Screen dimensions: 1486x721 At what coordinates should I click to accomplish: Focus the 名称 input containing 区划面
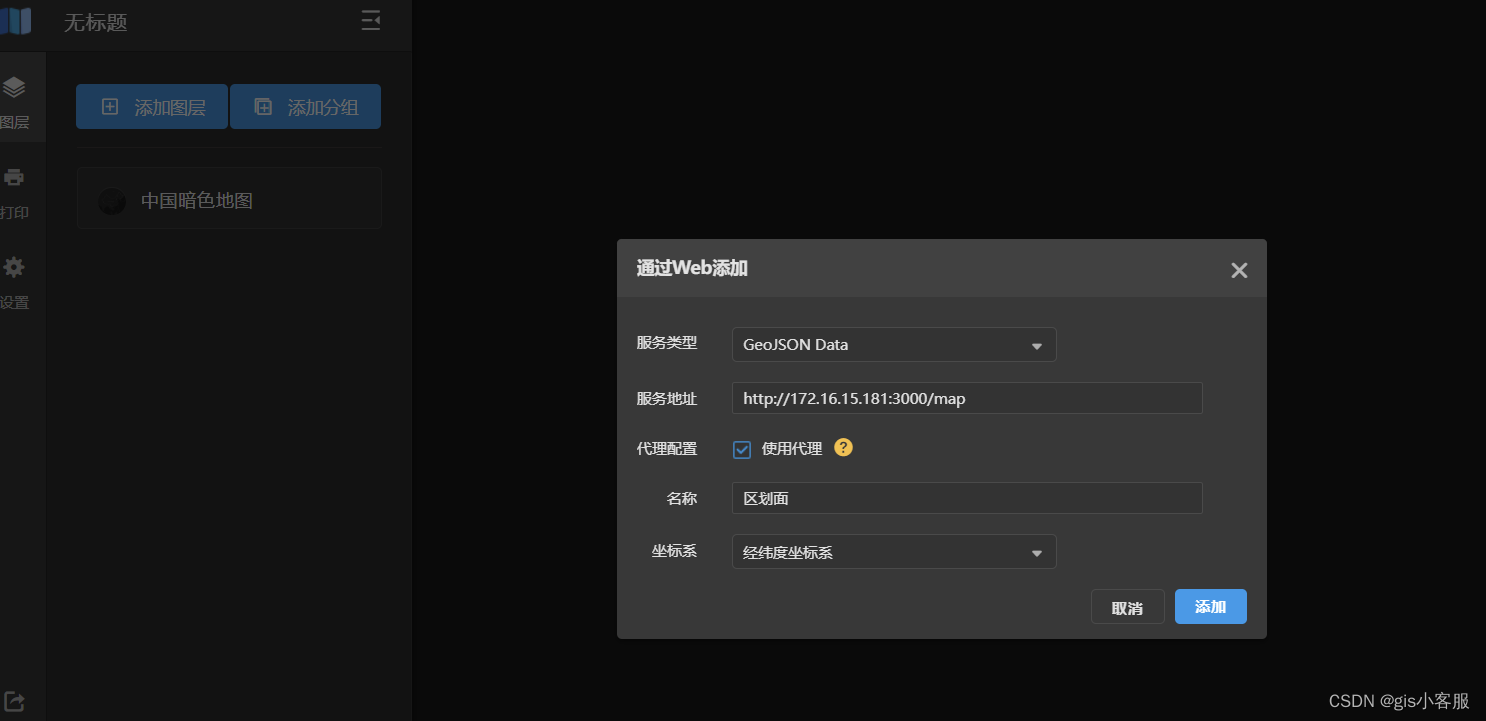pos(967,498)
